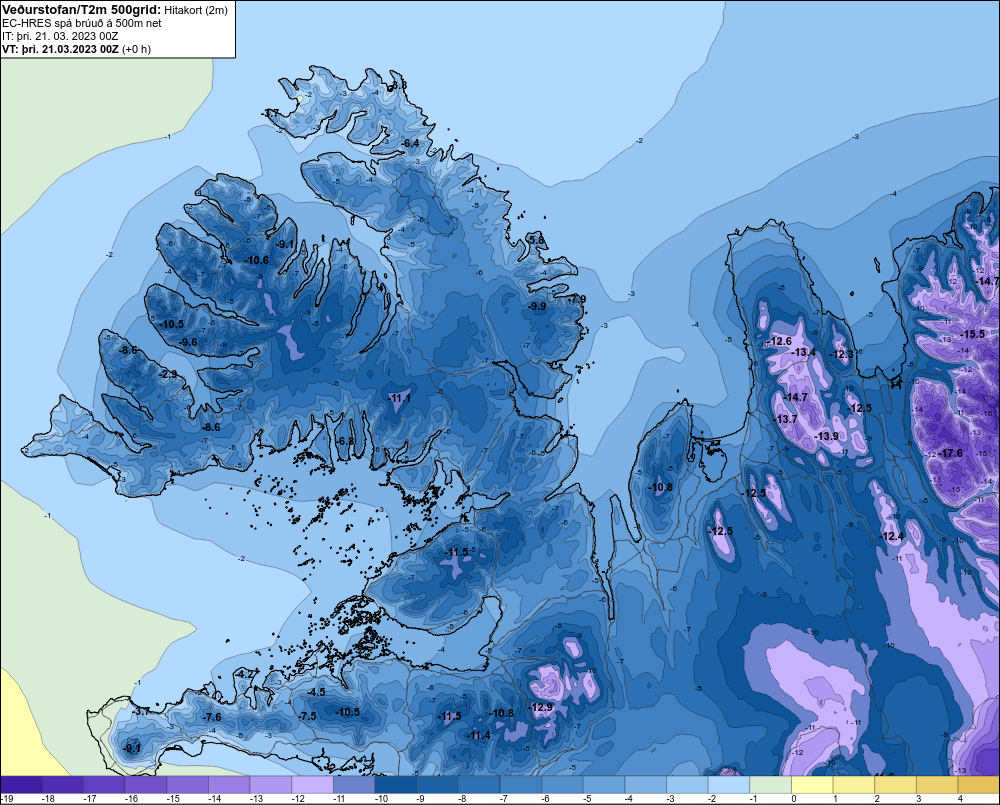1000x805 pixels.
Task: Click the line 'EC-HRES spá brúuð á 500m net'
Action: [x=82, y=23]
